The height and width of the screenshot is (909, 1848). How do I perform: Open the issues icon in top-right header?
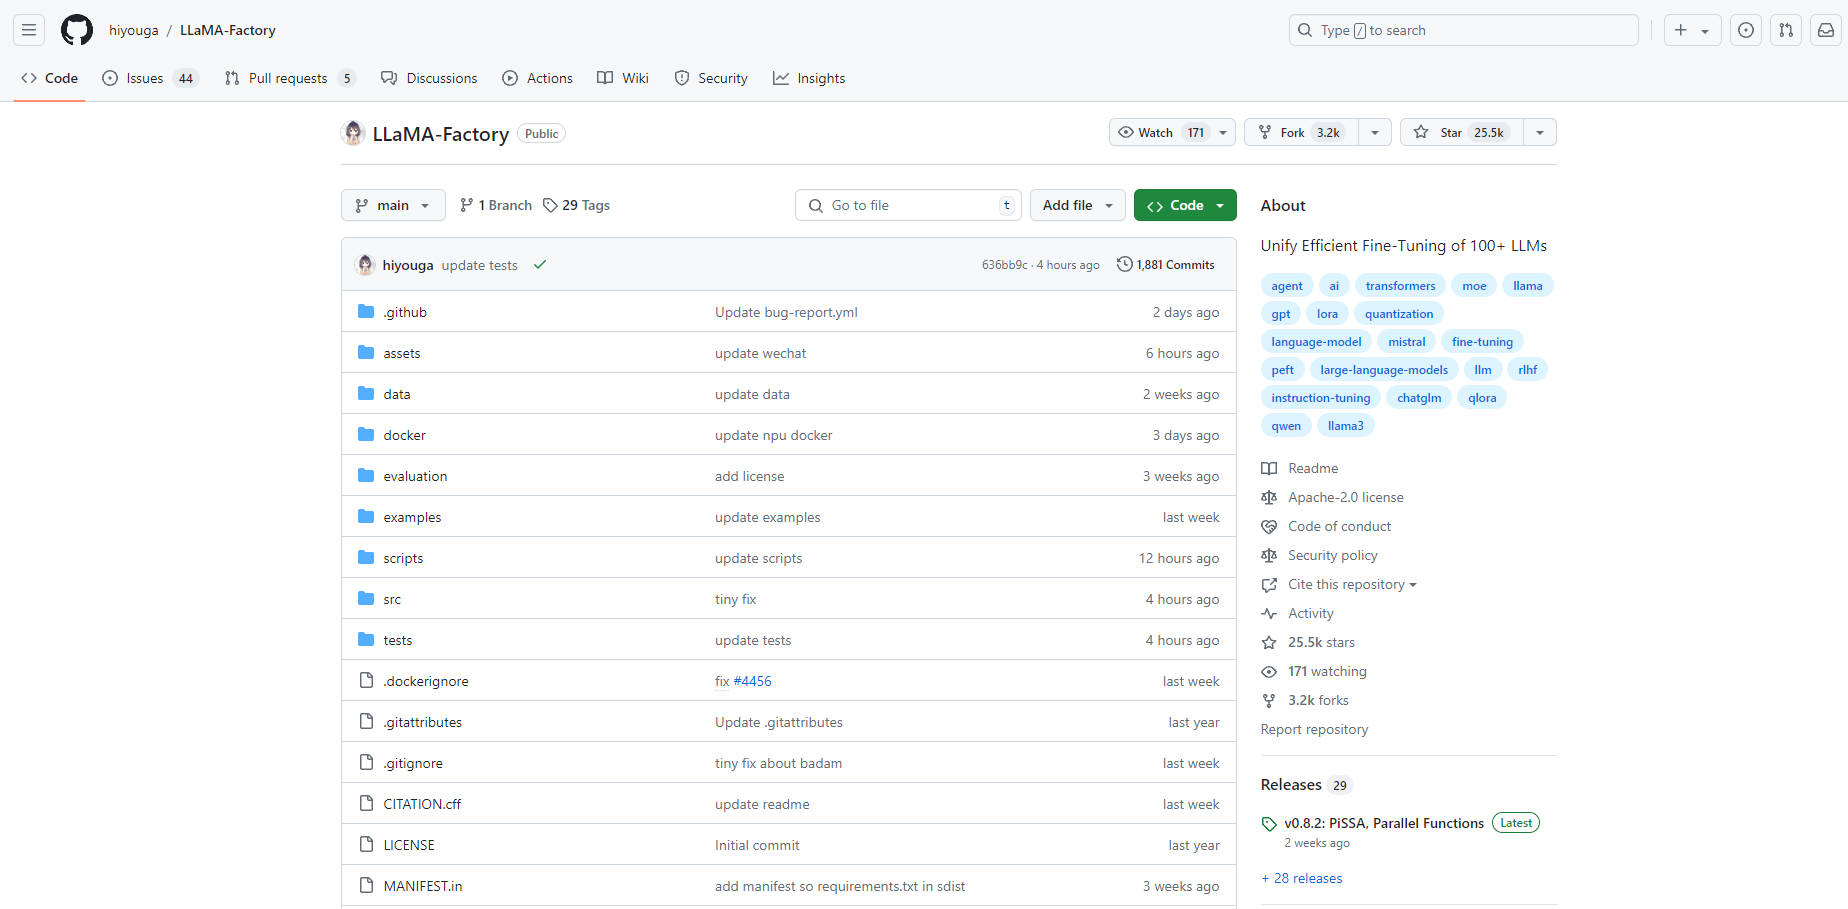point(1745,30)
